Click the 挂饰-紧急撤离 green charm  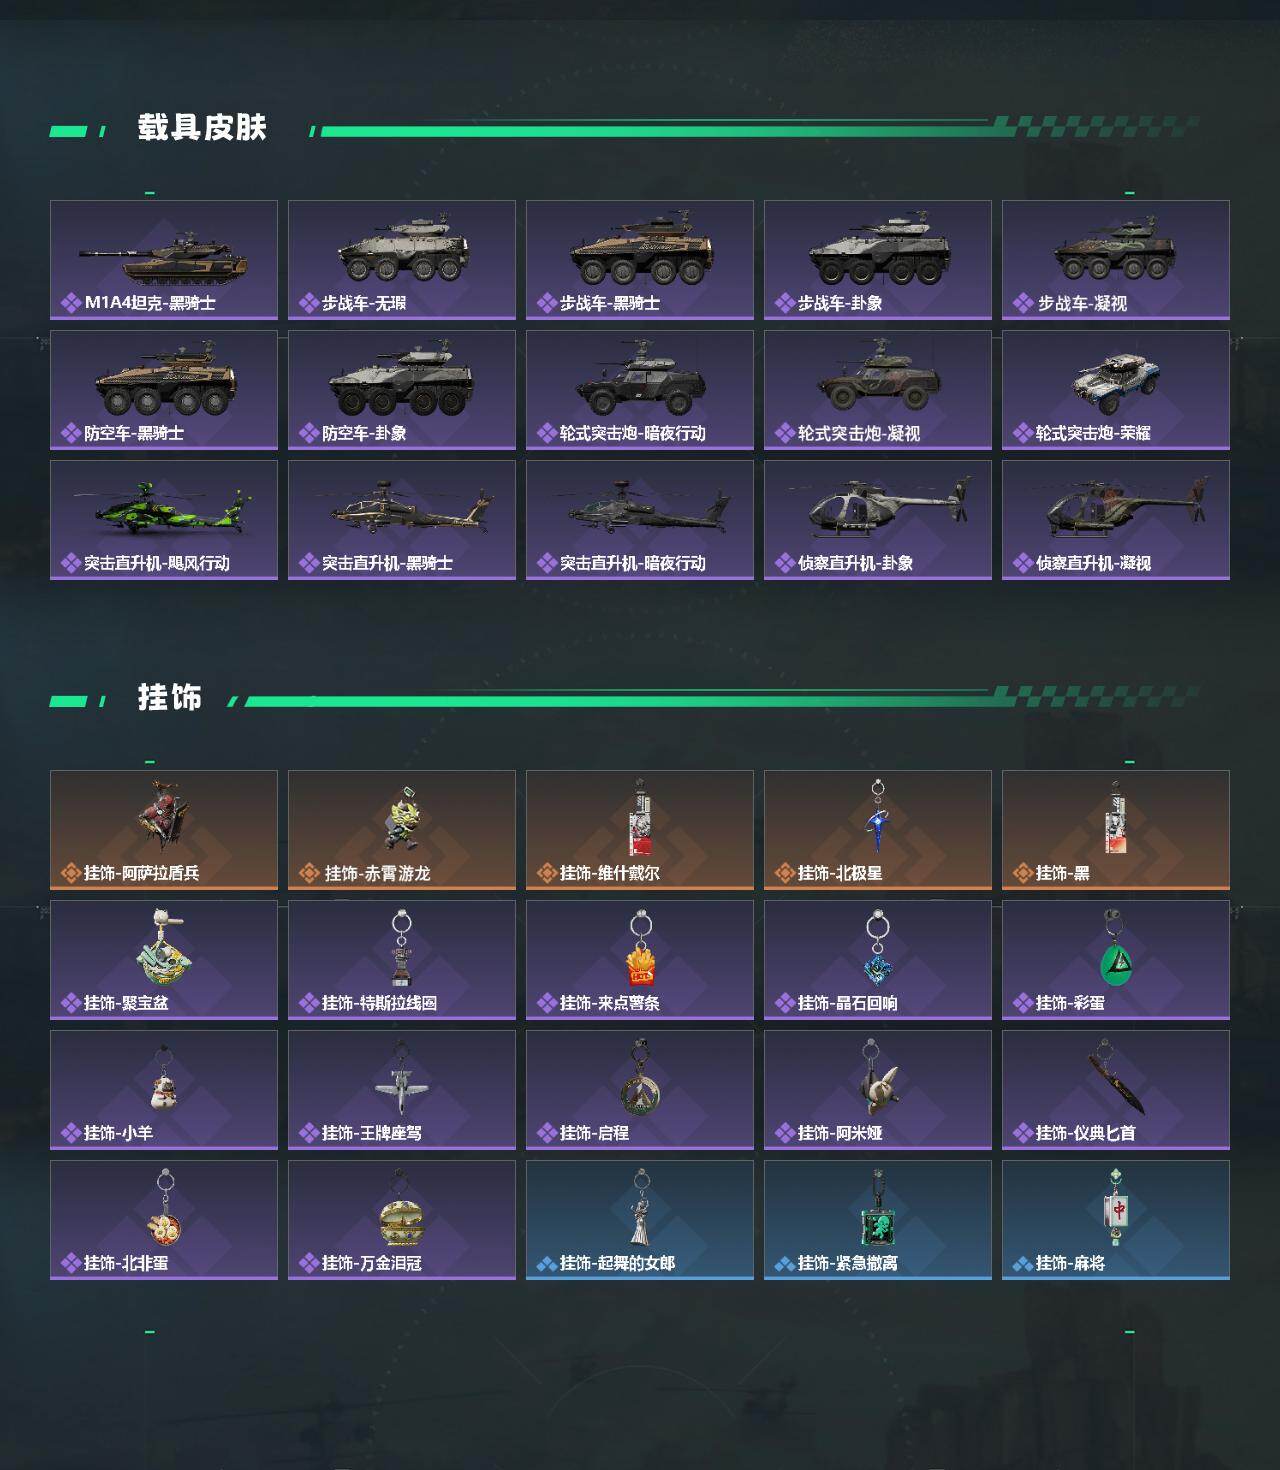click(878, 1220)
